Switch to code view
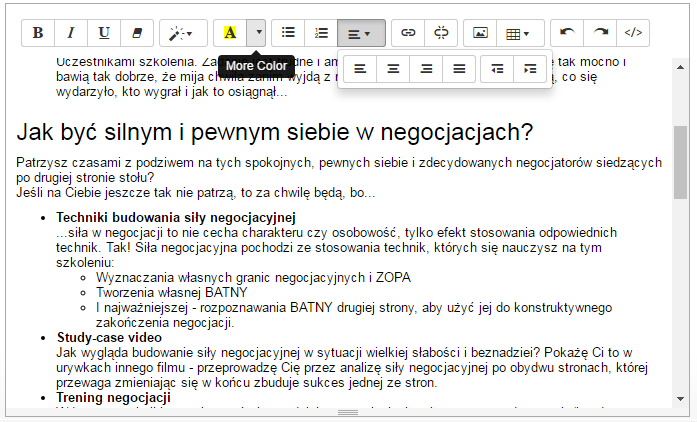 [632, 33]
